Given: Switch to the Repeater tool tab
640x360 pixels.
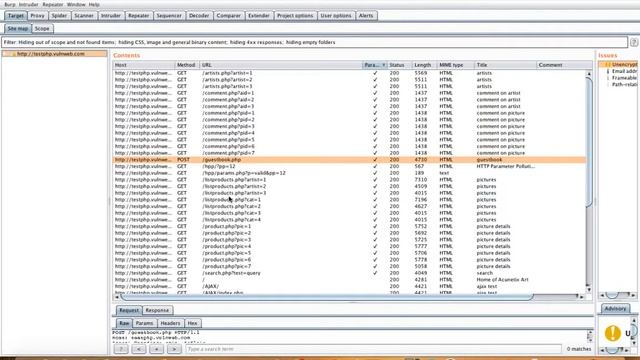Looking at the screenshot, I should pos(138,16).
